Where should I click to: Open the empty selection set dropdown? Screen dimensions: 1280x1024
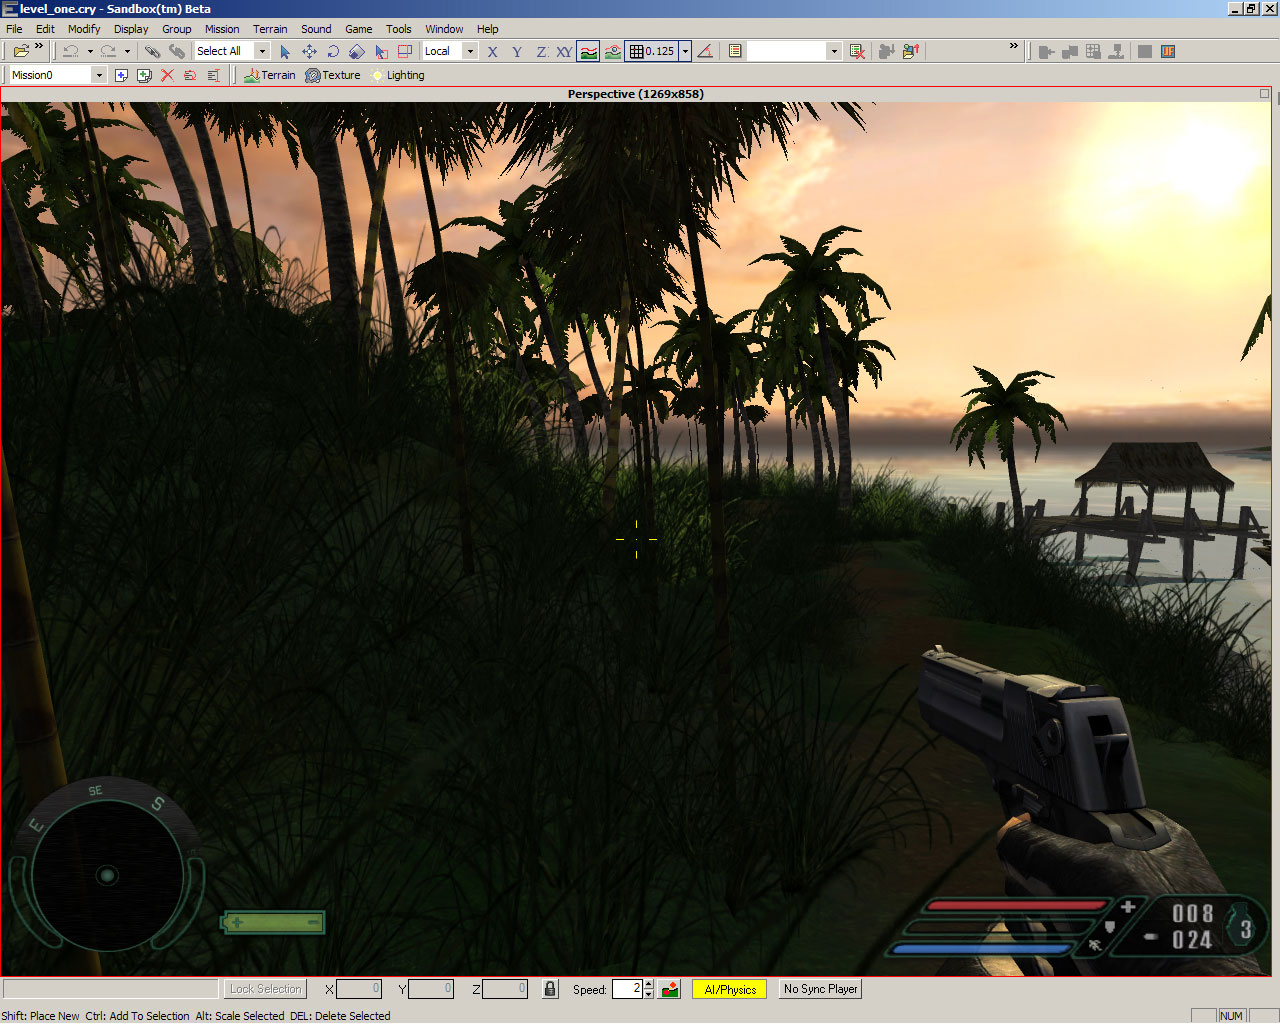(834, 51)
